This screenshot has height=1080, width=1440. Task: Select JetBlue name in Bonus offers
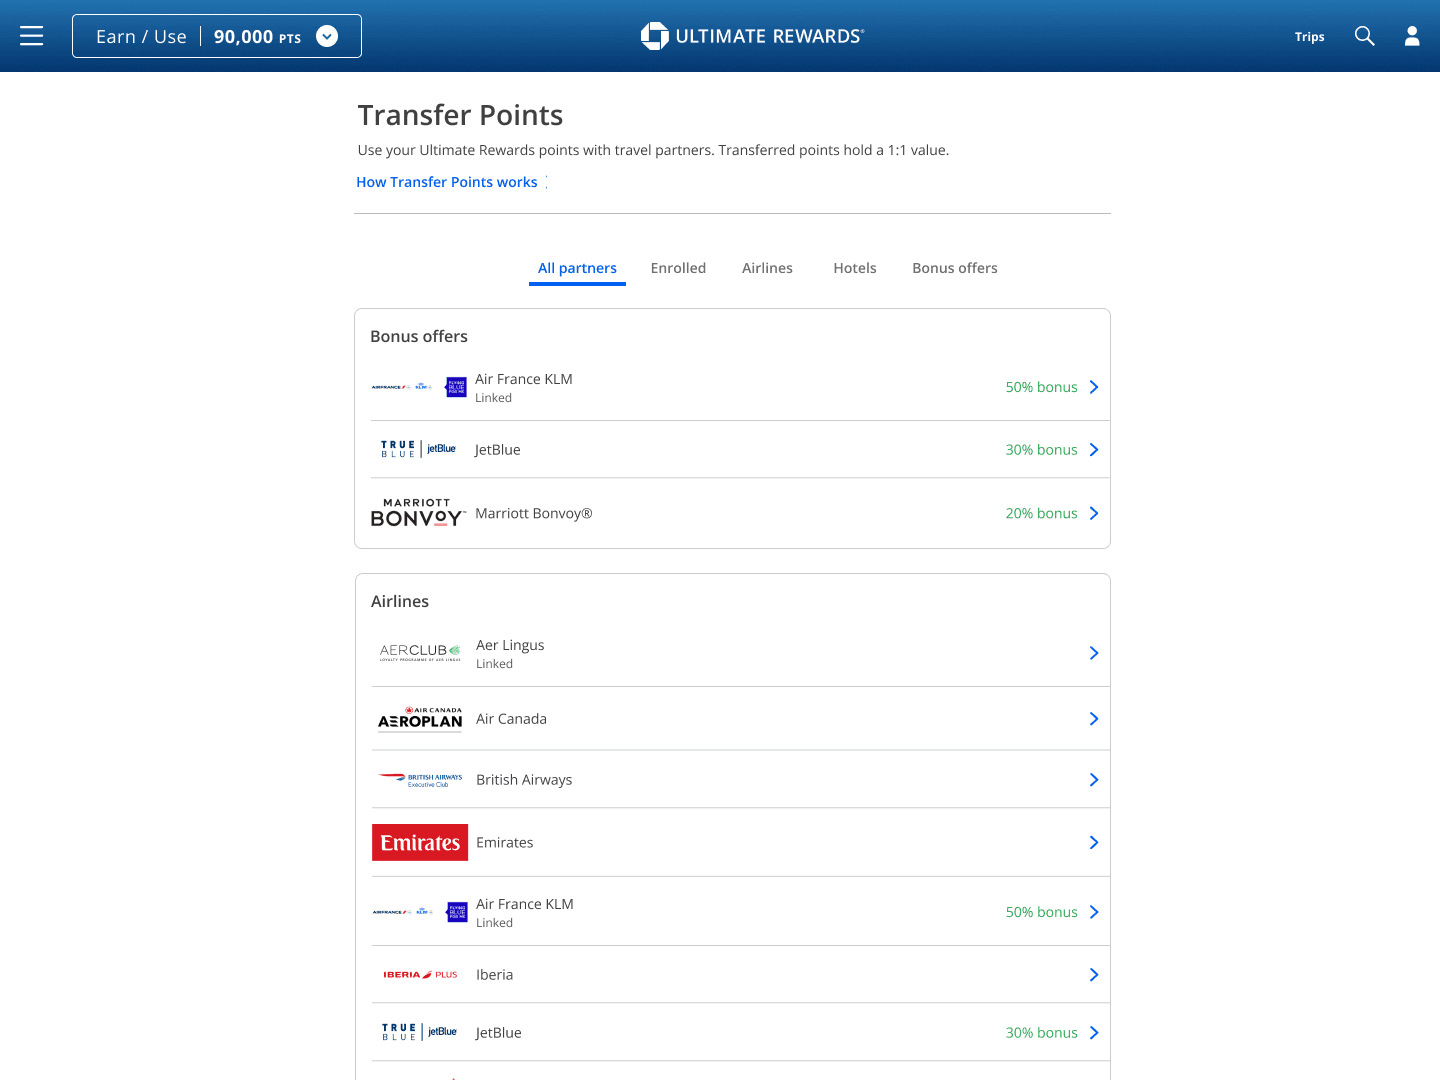click(498, 450)
